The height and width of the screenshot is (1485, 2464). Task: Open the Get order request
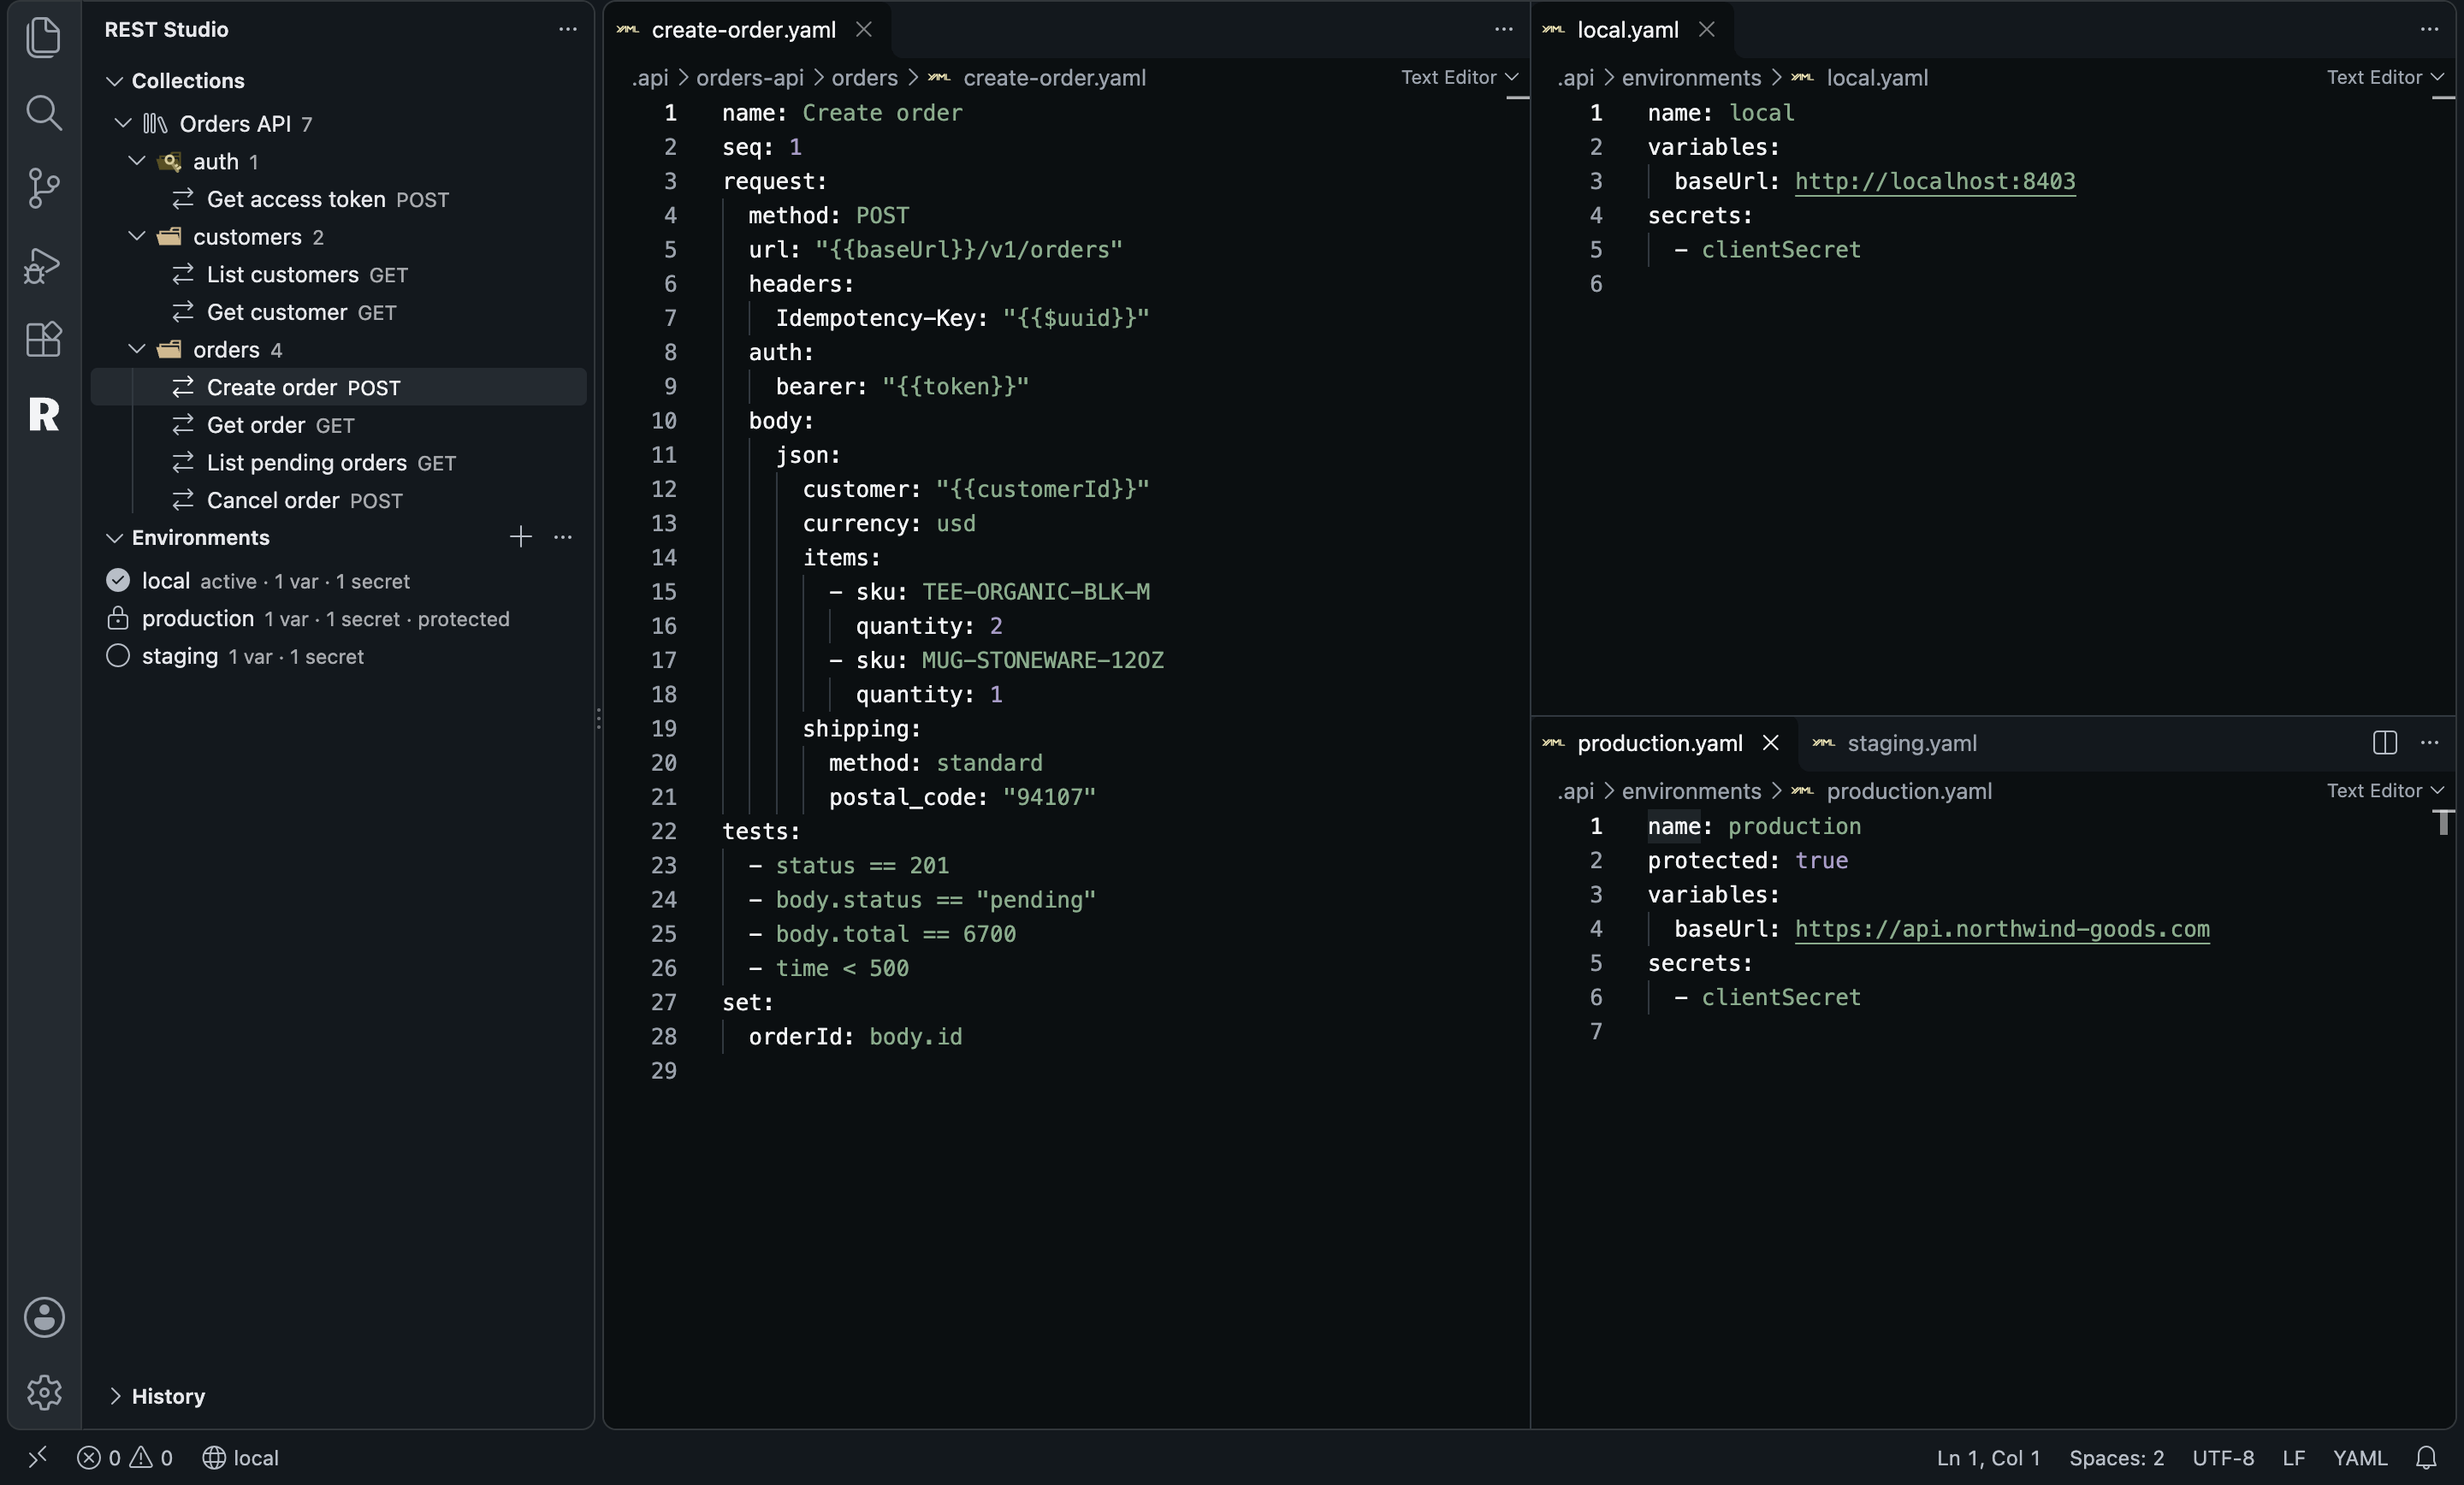click(x=339, y=425)
